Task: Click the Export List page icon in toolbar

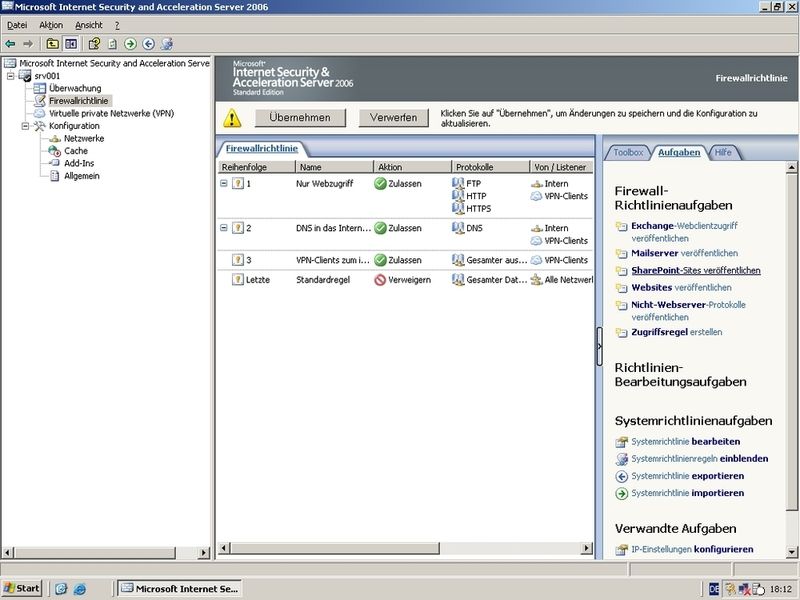Action: [113, 43]
